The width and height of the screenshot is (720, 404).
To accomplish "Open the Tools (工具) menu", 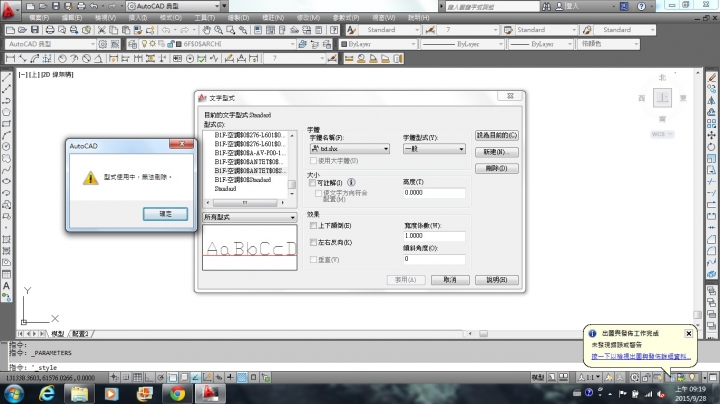I will pyautogui.click(x=205, y=18).
